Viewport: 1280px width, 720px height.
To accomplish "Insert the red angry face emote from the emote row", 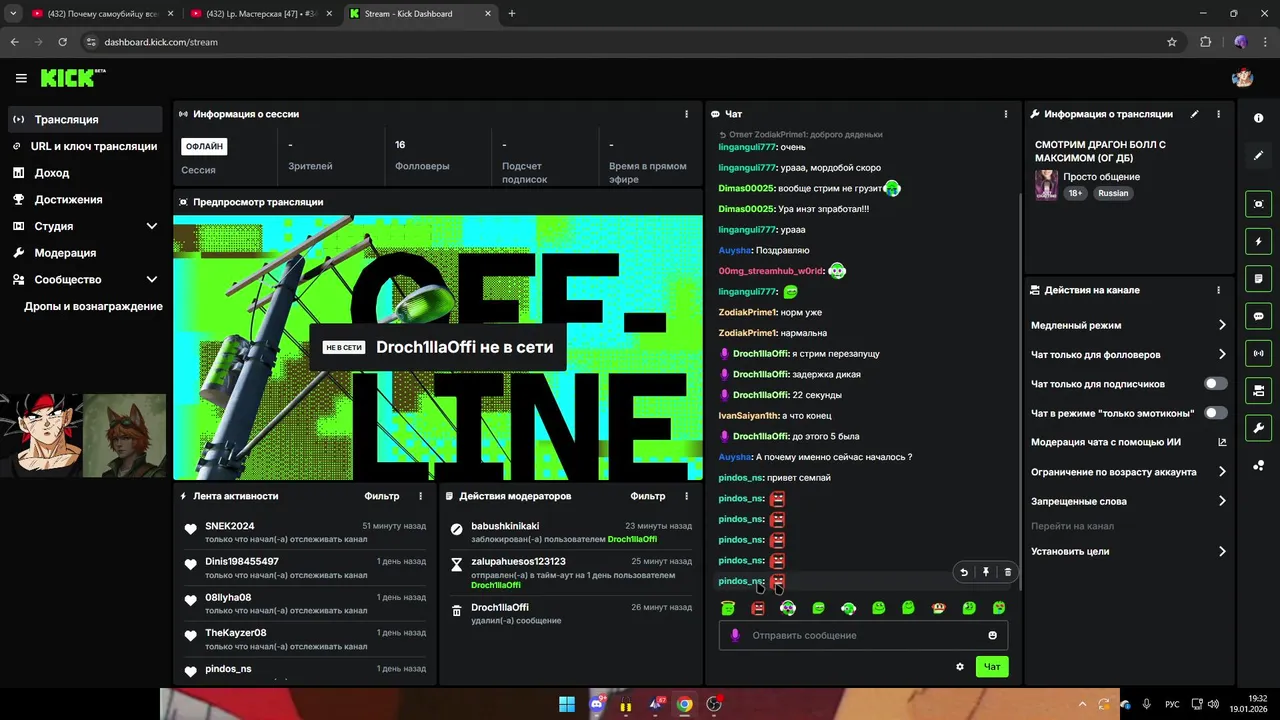I will 758,608.
